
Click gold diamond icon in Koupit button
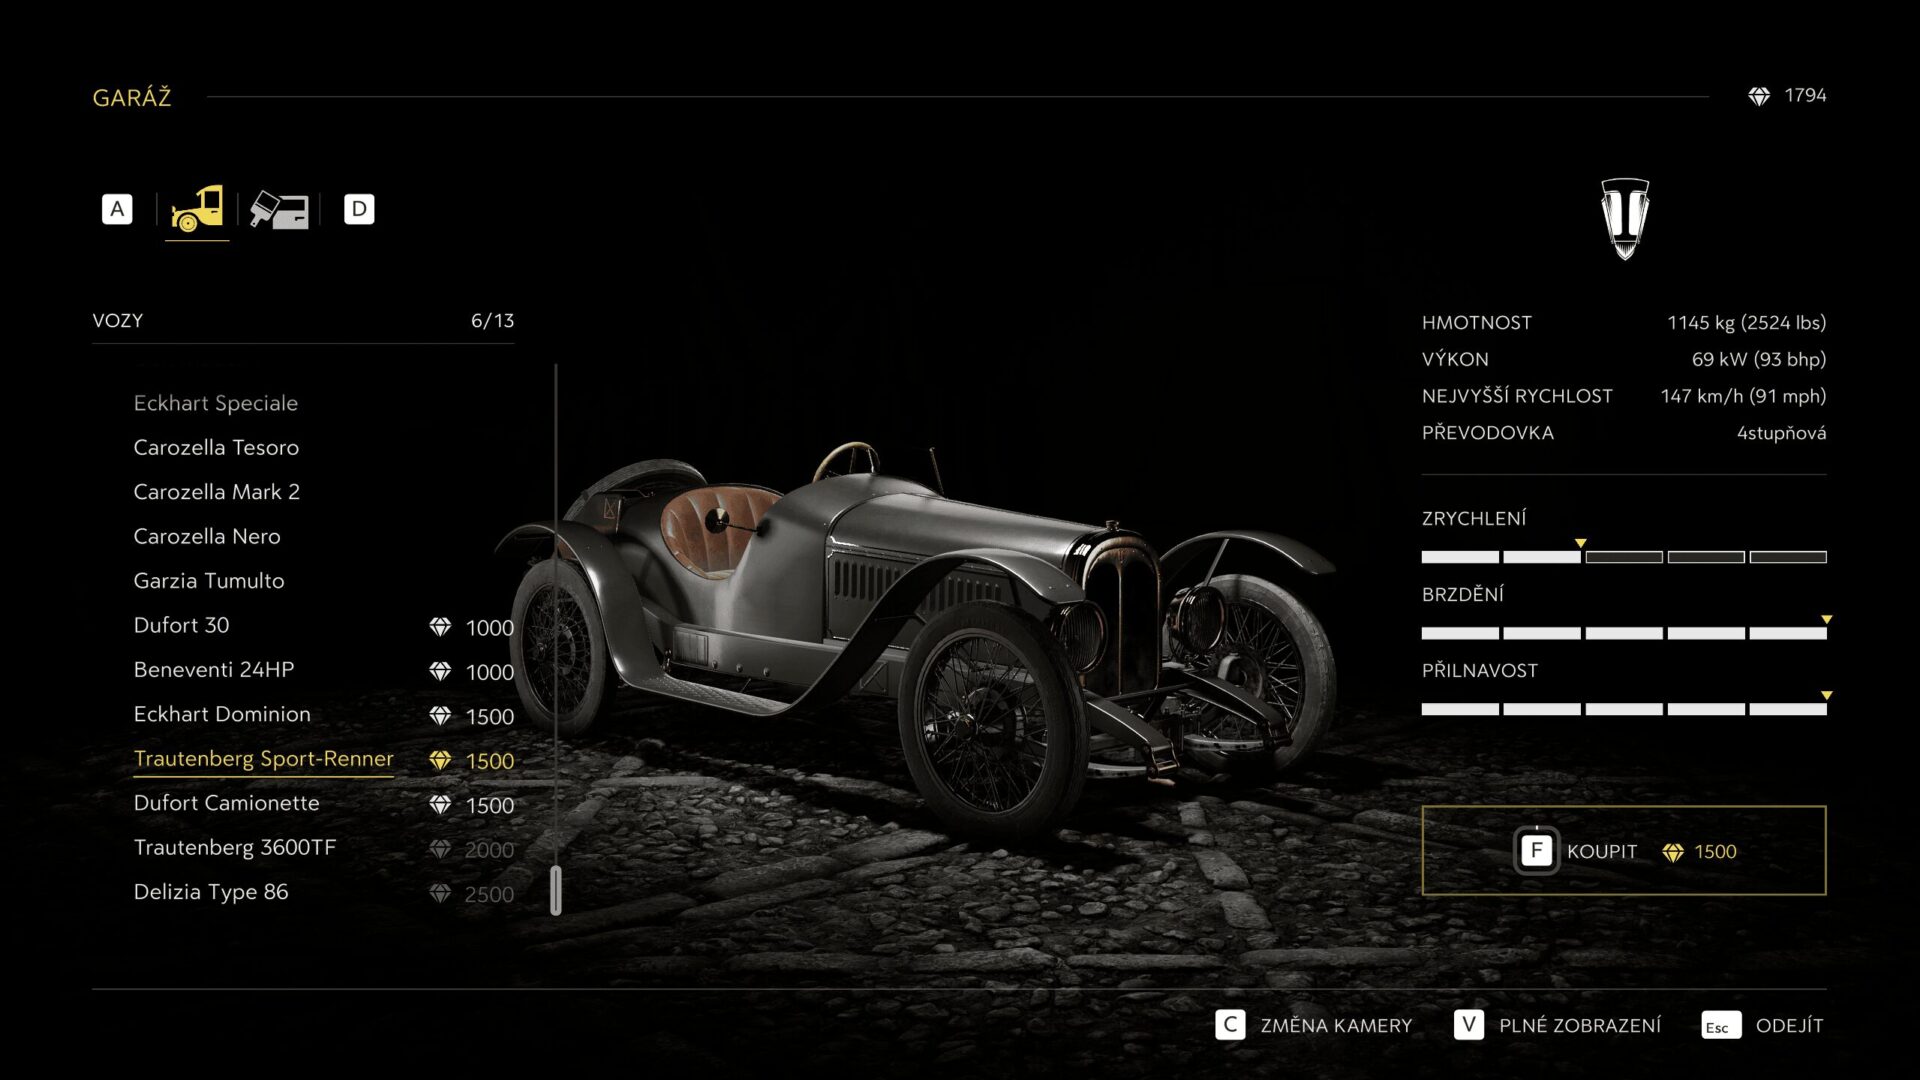[1673, 852]
